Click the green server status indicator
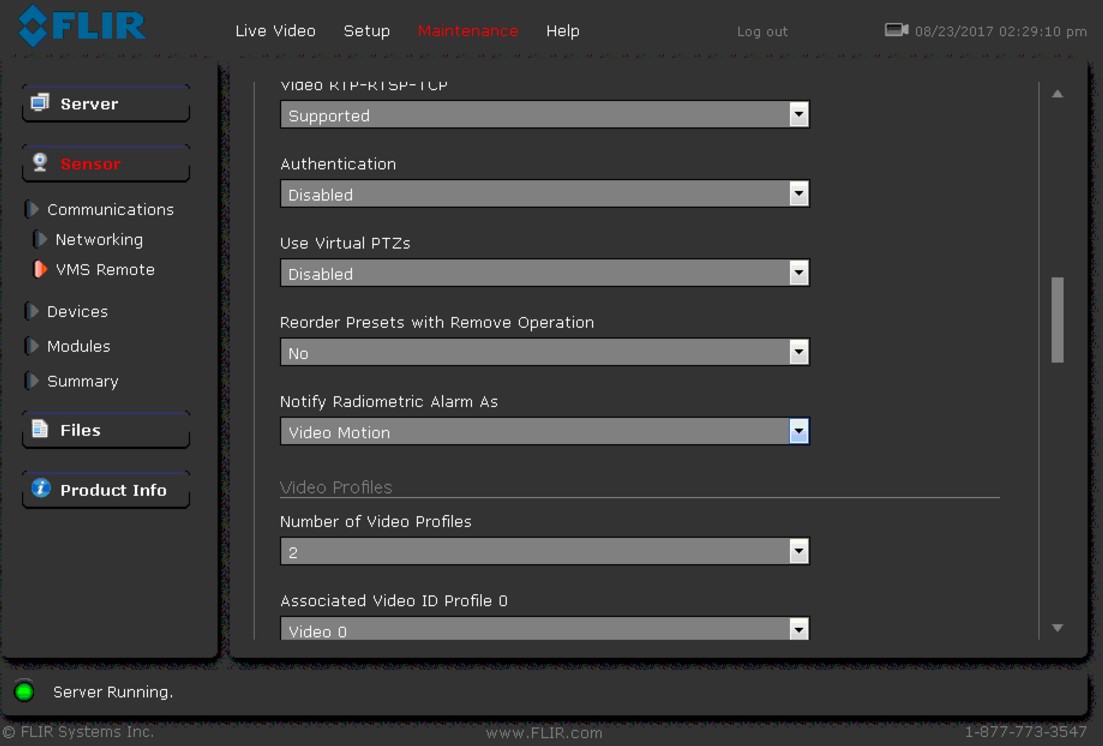 pyautogui.click(x=24, y=691)
